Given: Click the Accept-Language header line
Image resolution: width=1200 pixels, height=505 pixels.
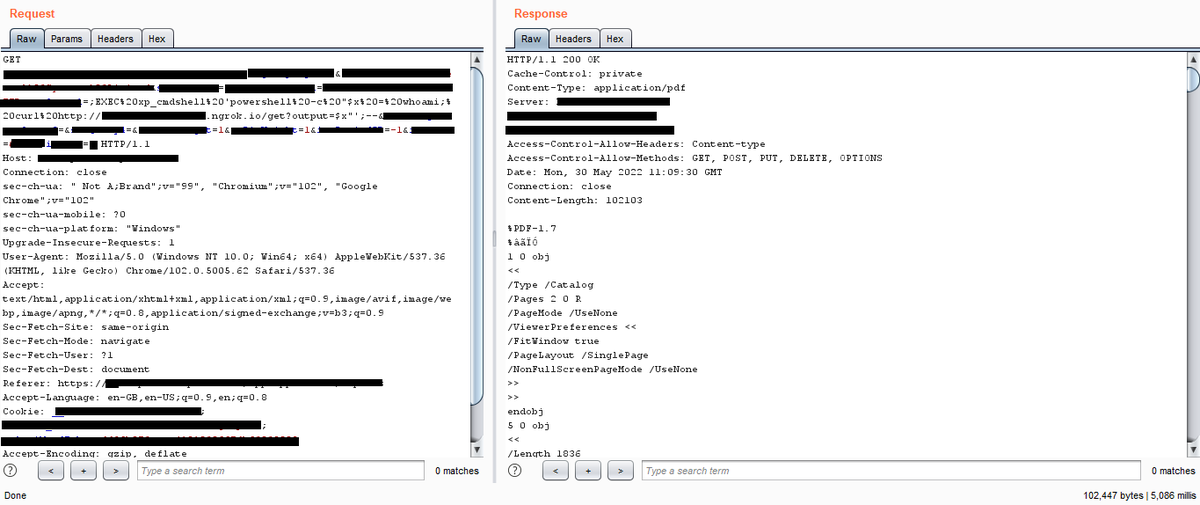Looking at the screenshot, I should (135, 397).
